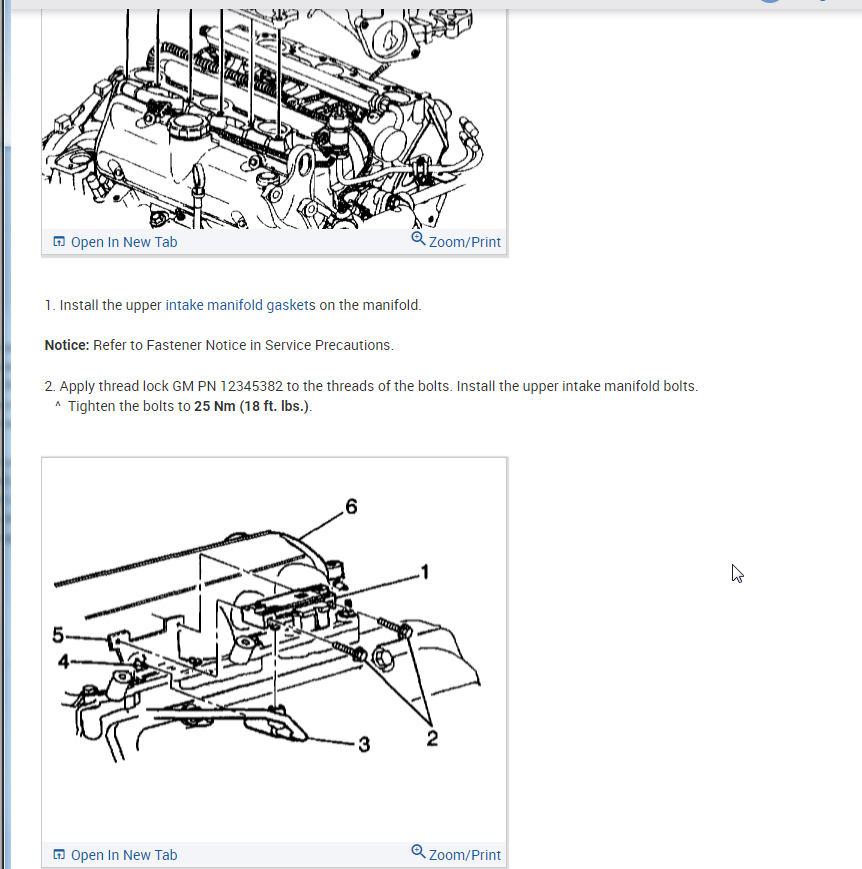Click magnifier icon under numbered bracket diagram
The width and height of the screenshot is (862, 869).
(418, 852)
